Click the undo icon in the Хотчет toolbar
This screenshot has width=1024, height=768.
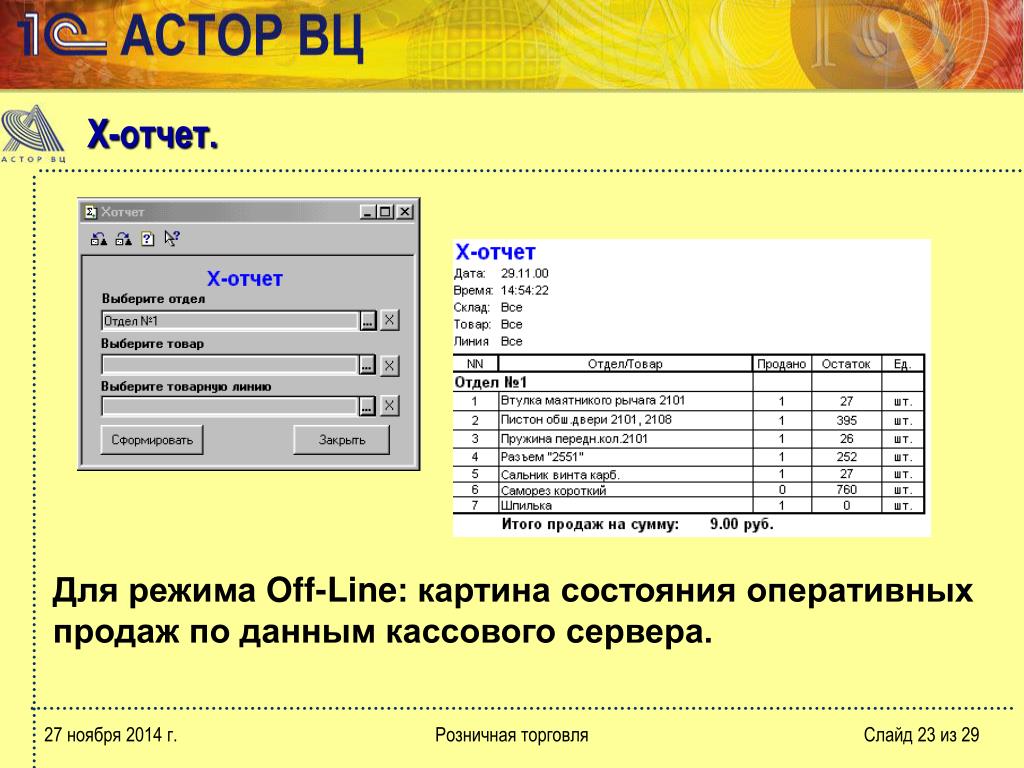pos(99,239)
